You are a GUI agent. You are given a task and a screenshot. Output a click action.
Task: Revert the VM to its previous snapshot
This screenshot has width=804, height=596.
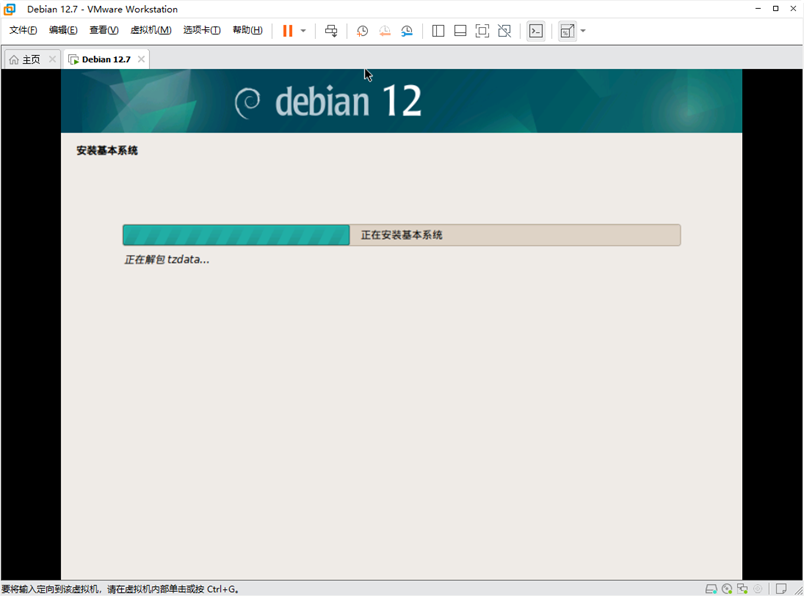point(385,31)
